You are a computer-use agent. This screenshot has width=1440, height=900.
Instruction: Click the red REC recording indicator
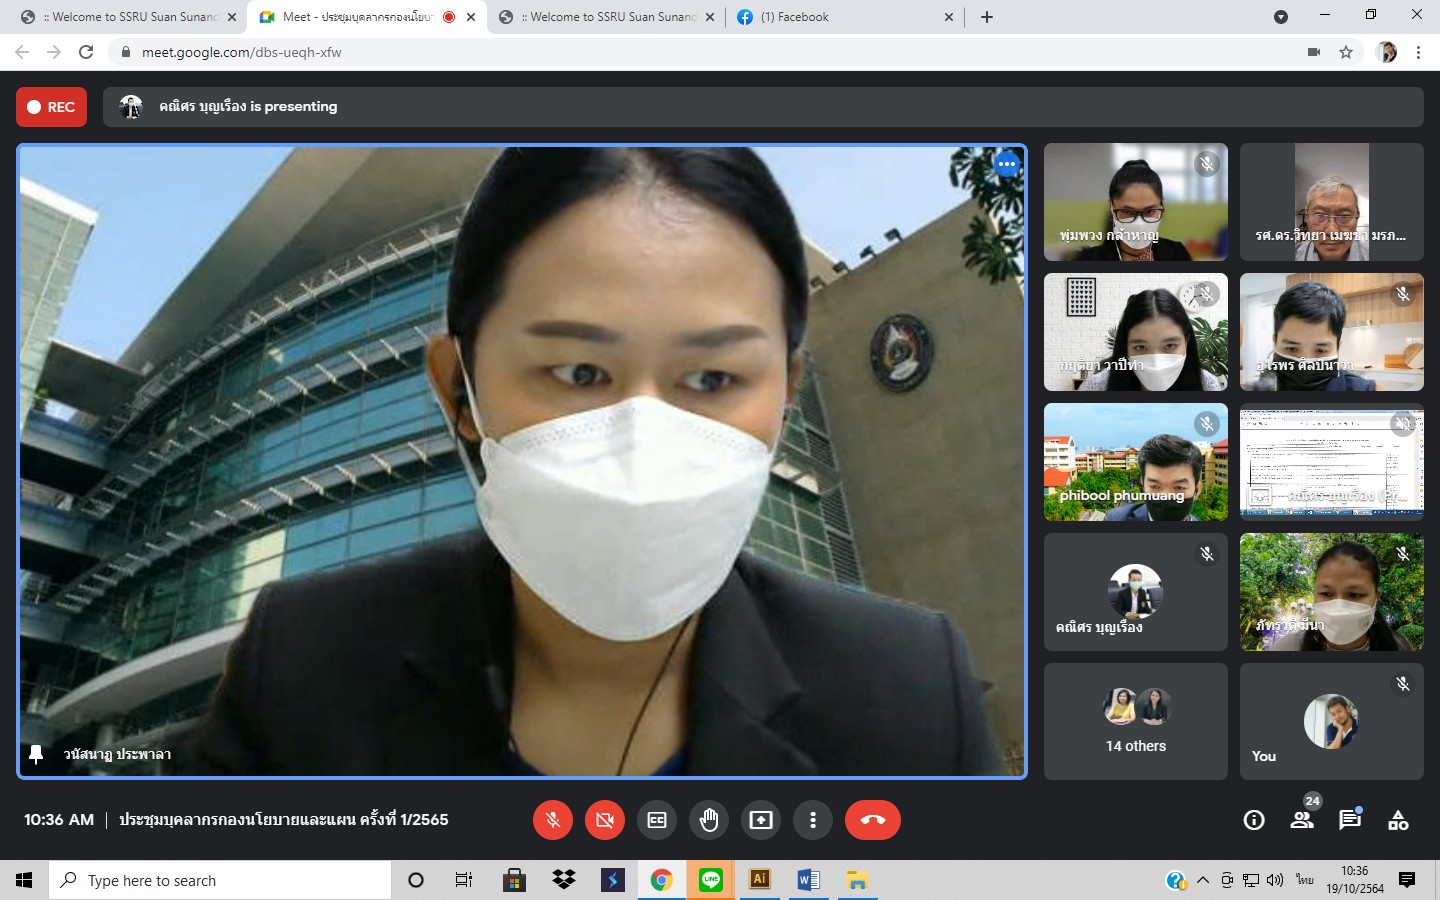[52, 107]
